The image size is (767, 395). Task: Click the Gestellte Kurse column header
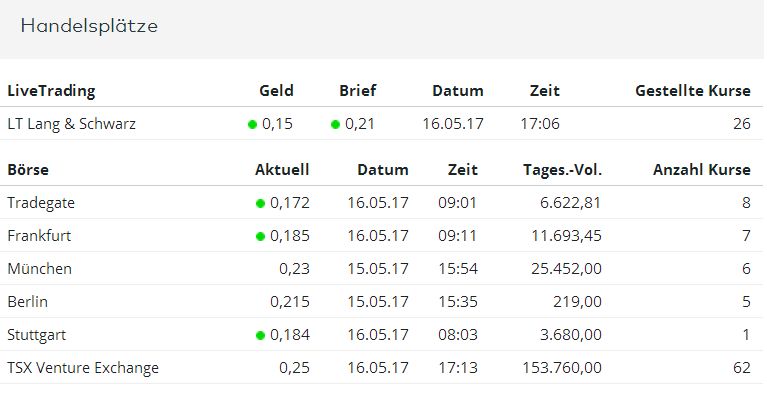[693, 90]
